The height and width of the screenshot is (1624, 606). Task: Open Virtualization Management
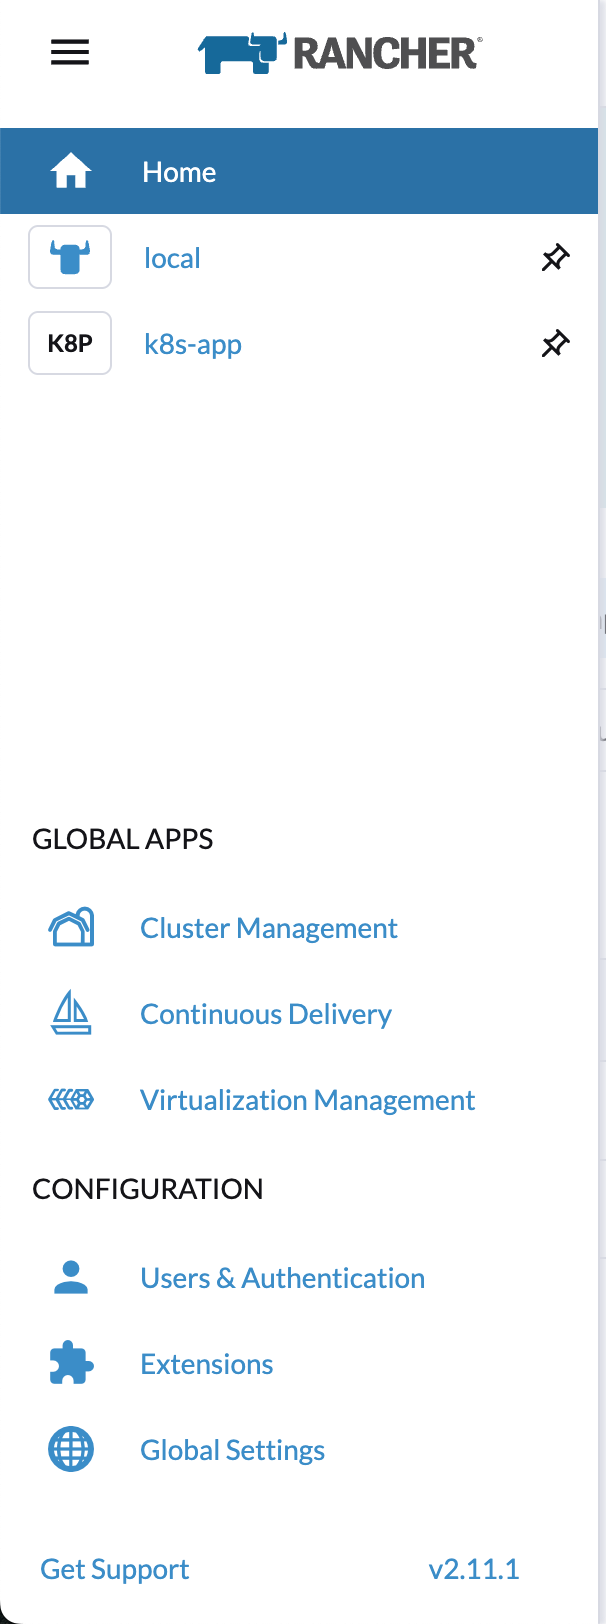(308, 1101)
